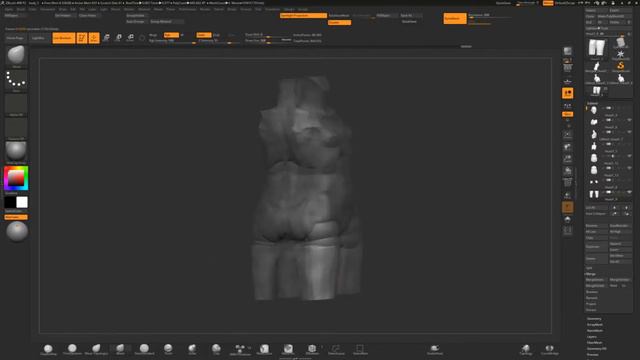Toggle the large orange right-shelf icon
The width and height of the screenshot is (640, 360).
(x=567, y=93)
